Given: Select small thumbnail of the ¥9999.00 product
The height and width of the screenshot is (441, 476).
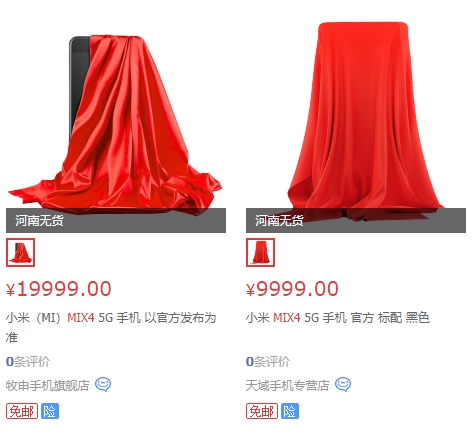Looking at the screenshot, I should (x=261, y=252).
